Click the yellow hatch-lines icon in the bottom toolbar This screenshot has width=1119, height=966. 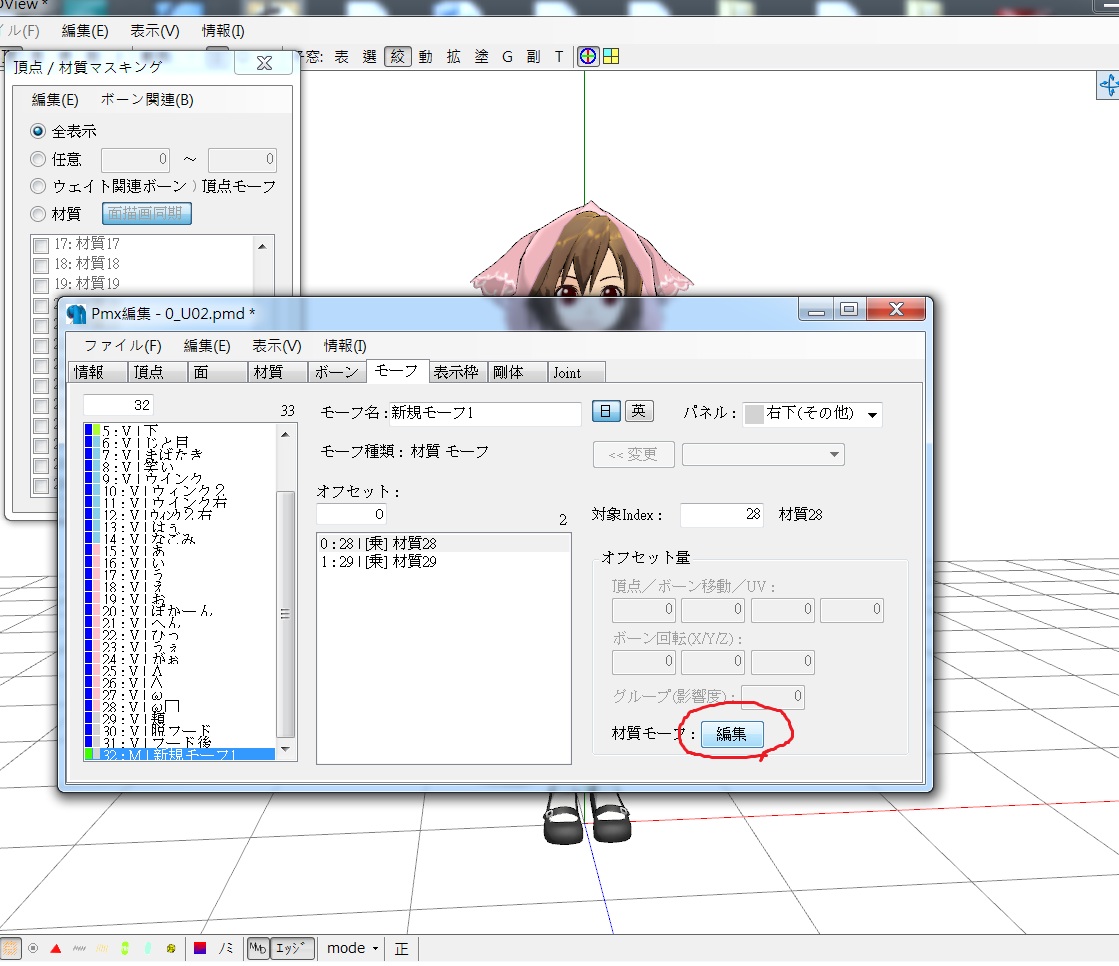tap(102, 948)
